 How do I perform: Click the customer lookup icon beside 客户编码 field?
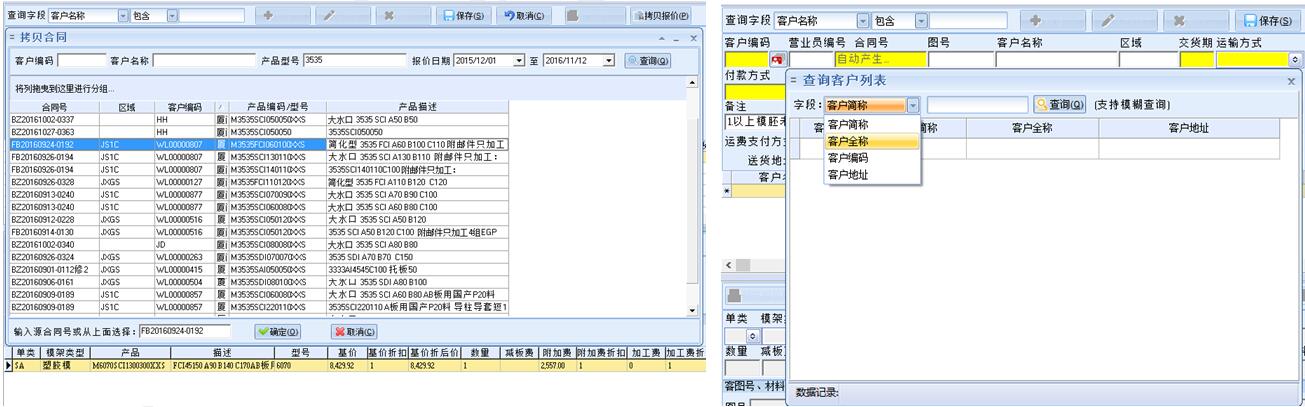(776, 60)
